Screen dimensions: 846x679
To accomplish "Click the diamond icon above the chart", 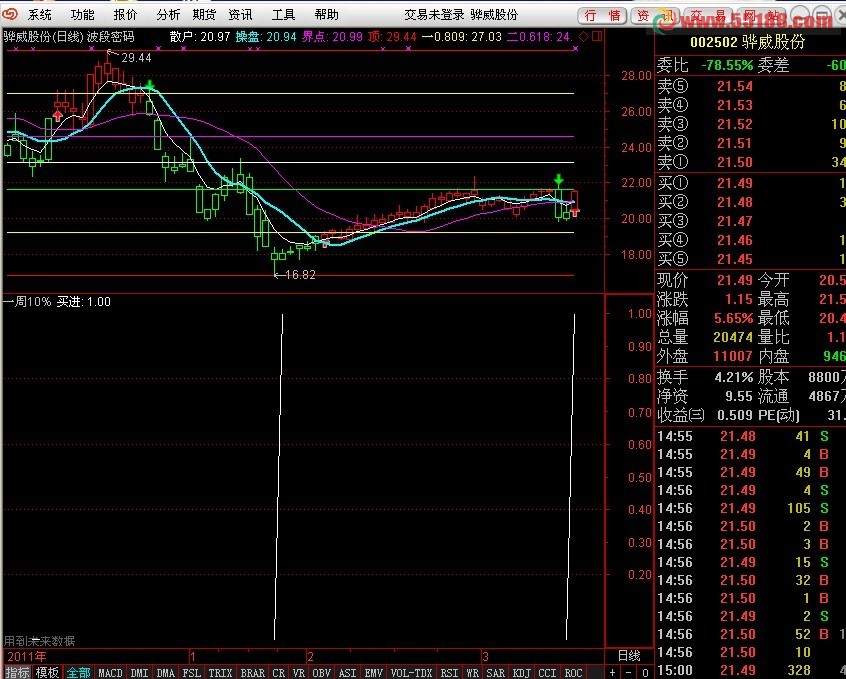I will (584, 36).
